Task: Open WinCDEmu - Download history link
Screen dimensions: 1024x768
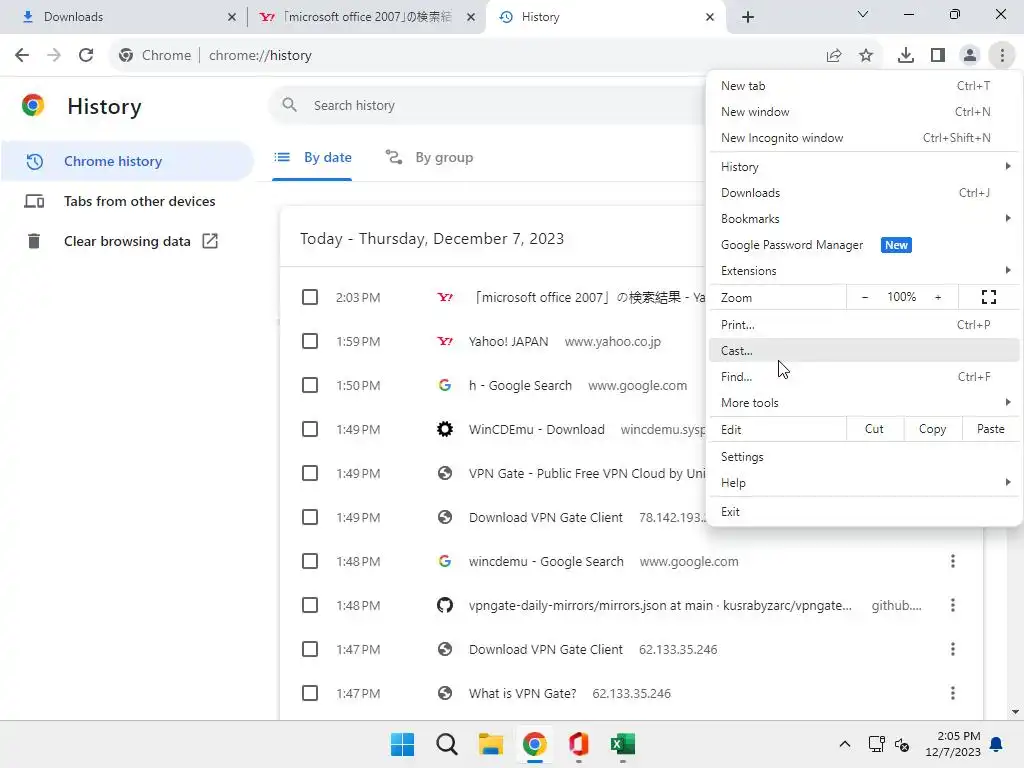Action: click(537, 429)
